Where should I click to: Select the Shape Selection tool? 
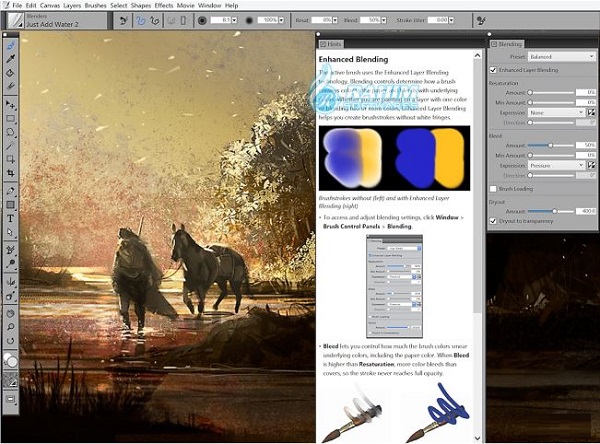tap(10, 232)
